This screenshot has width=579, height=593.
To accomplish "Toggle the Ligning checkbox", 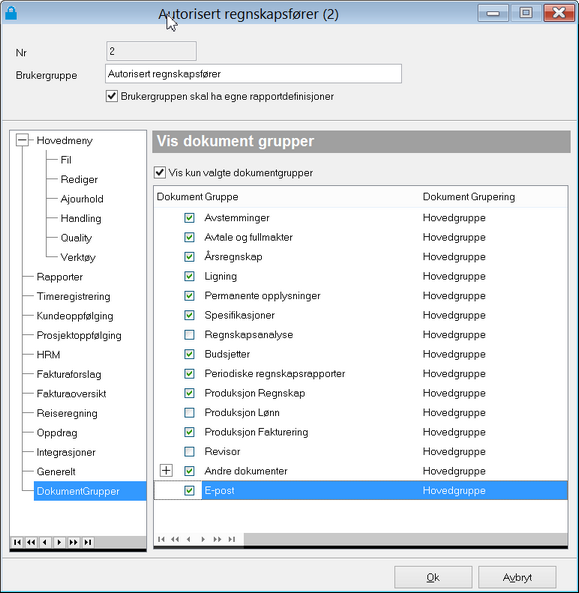I will 189,276.
